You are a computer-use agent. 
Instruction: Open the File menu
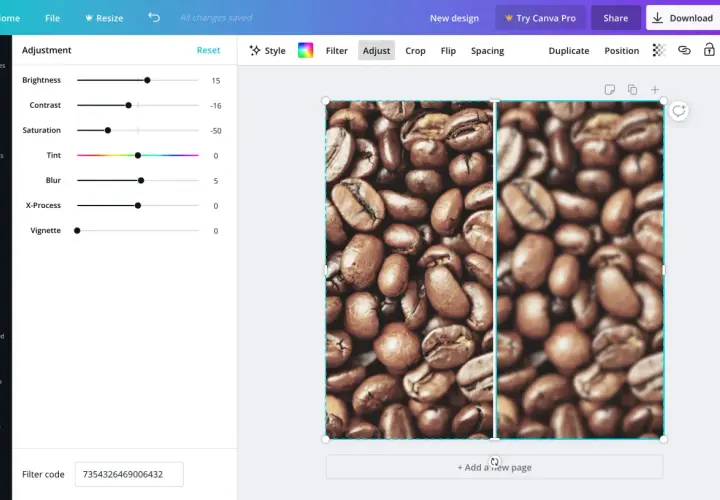pos(52,18)
